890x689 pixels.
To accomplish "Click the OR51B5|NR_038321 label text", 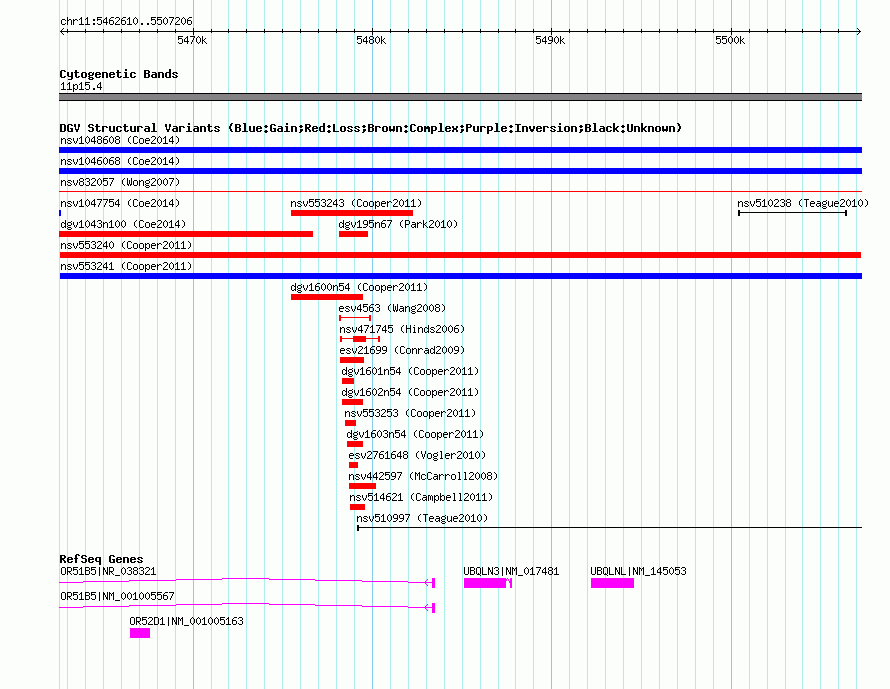I will [x=108, y=571].
